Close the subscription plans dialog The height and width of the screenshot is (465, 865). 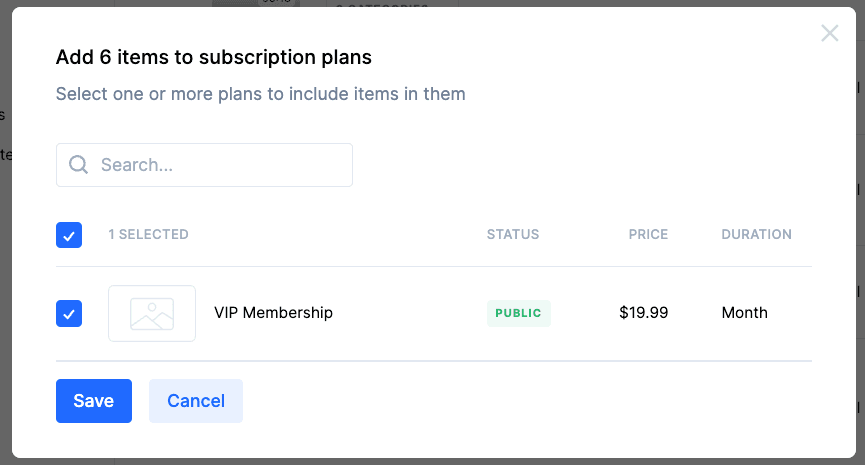pos(829,33)
